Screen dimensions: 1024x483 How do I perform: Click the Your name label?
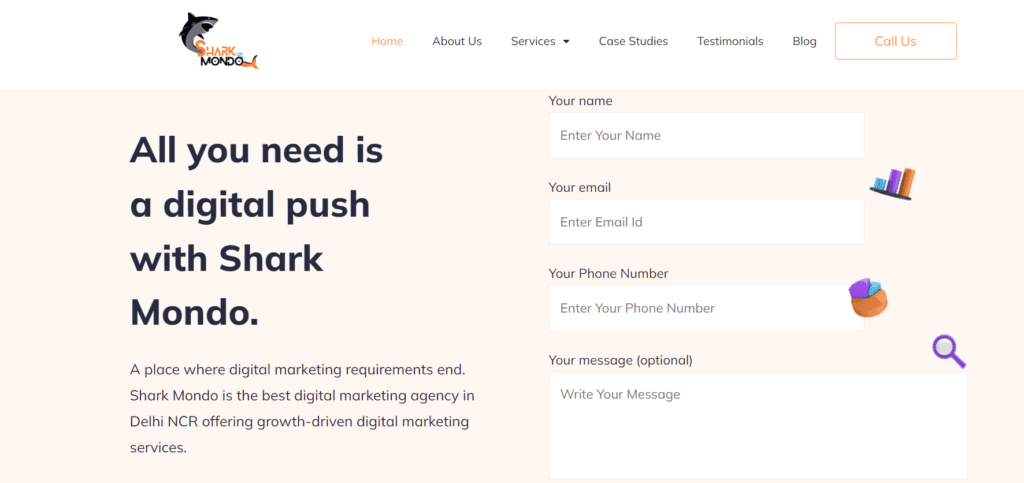[581, 101]
